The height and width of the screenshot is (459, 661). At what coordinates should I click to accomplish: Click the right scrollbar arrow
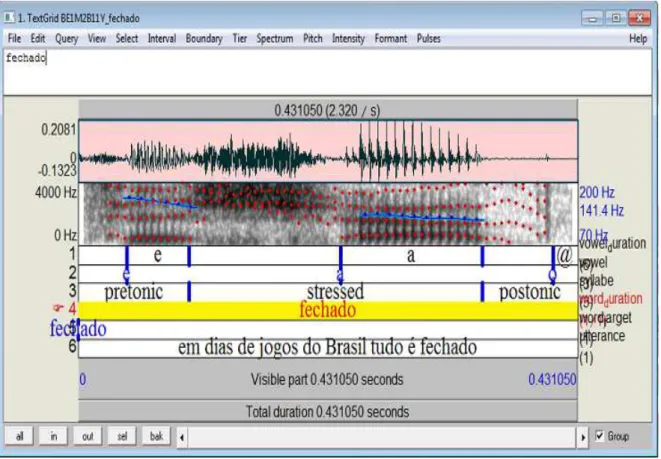[583, 437]
